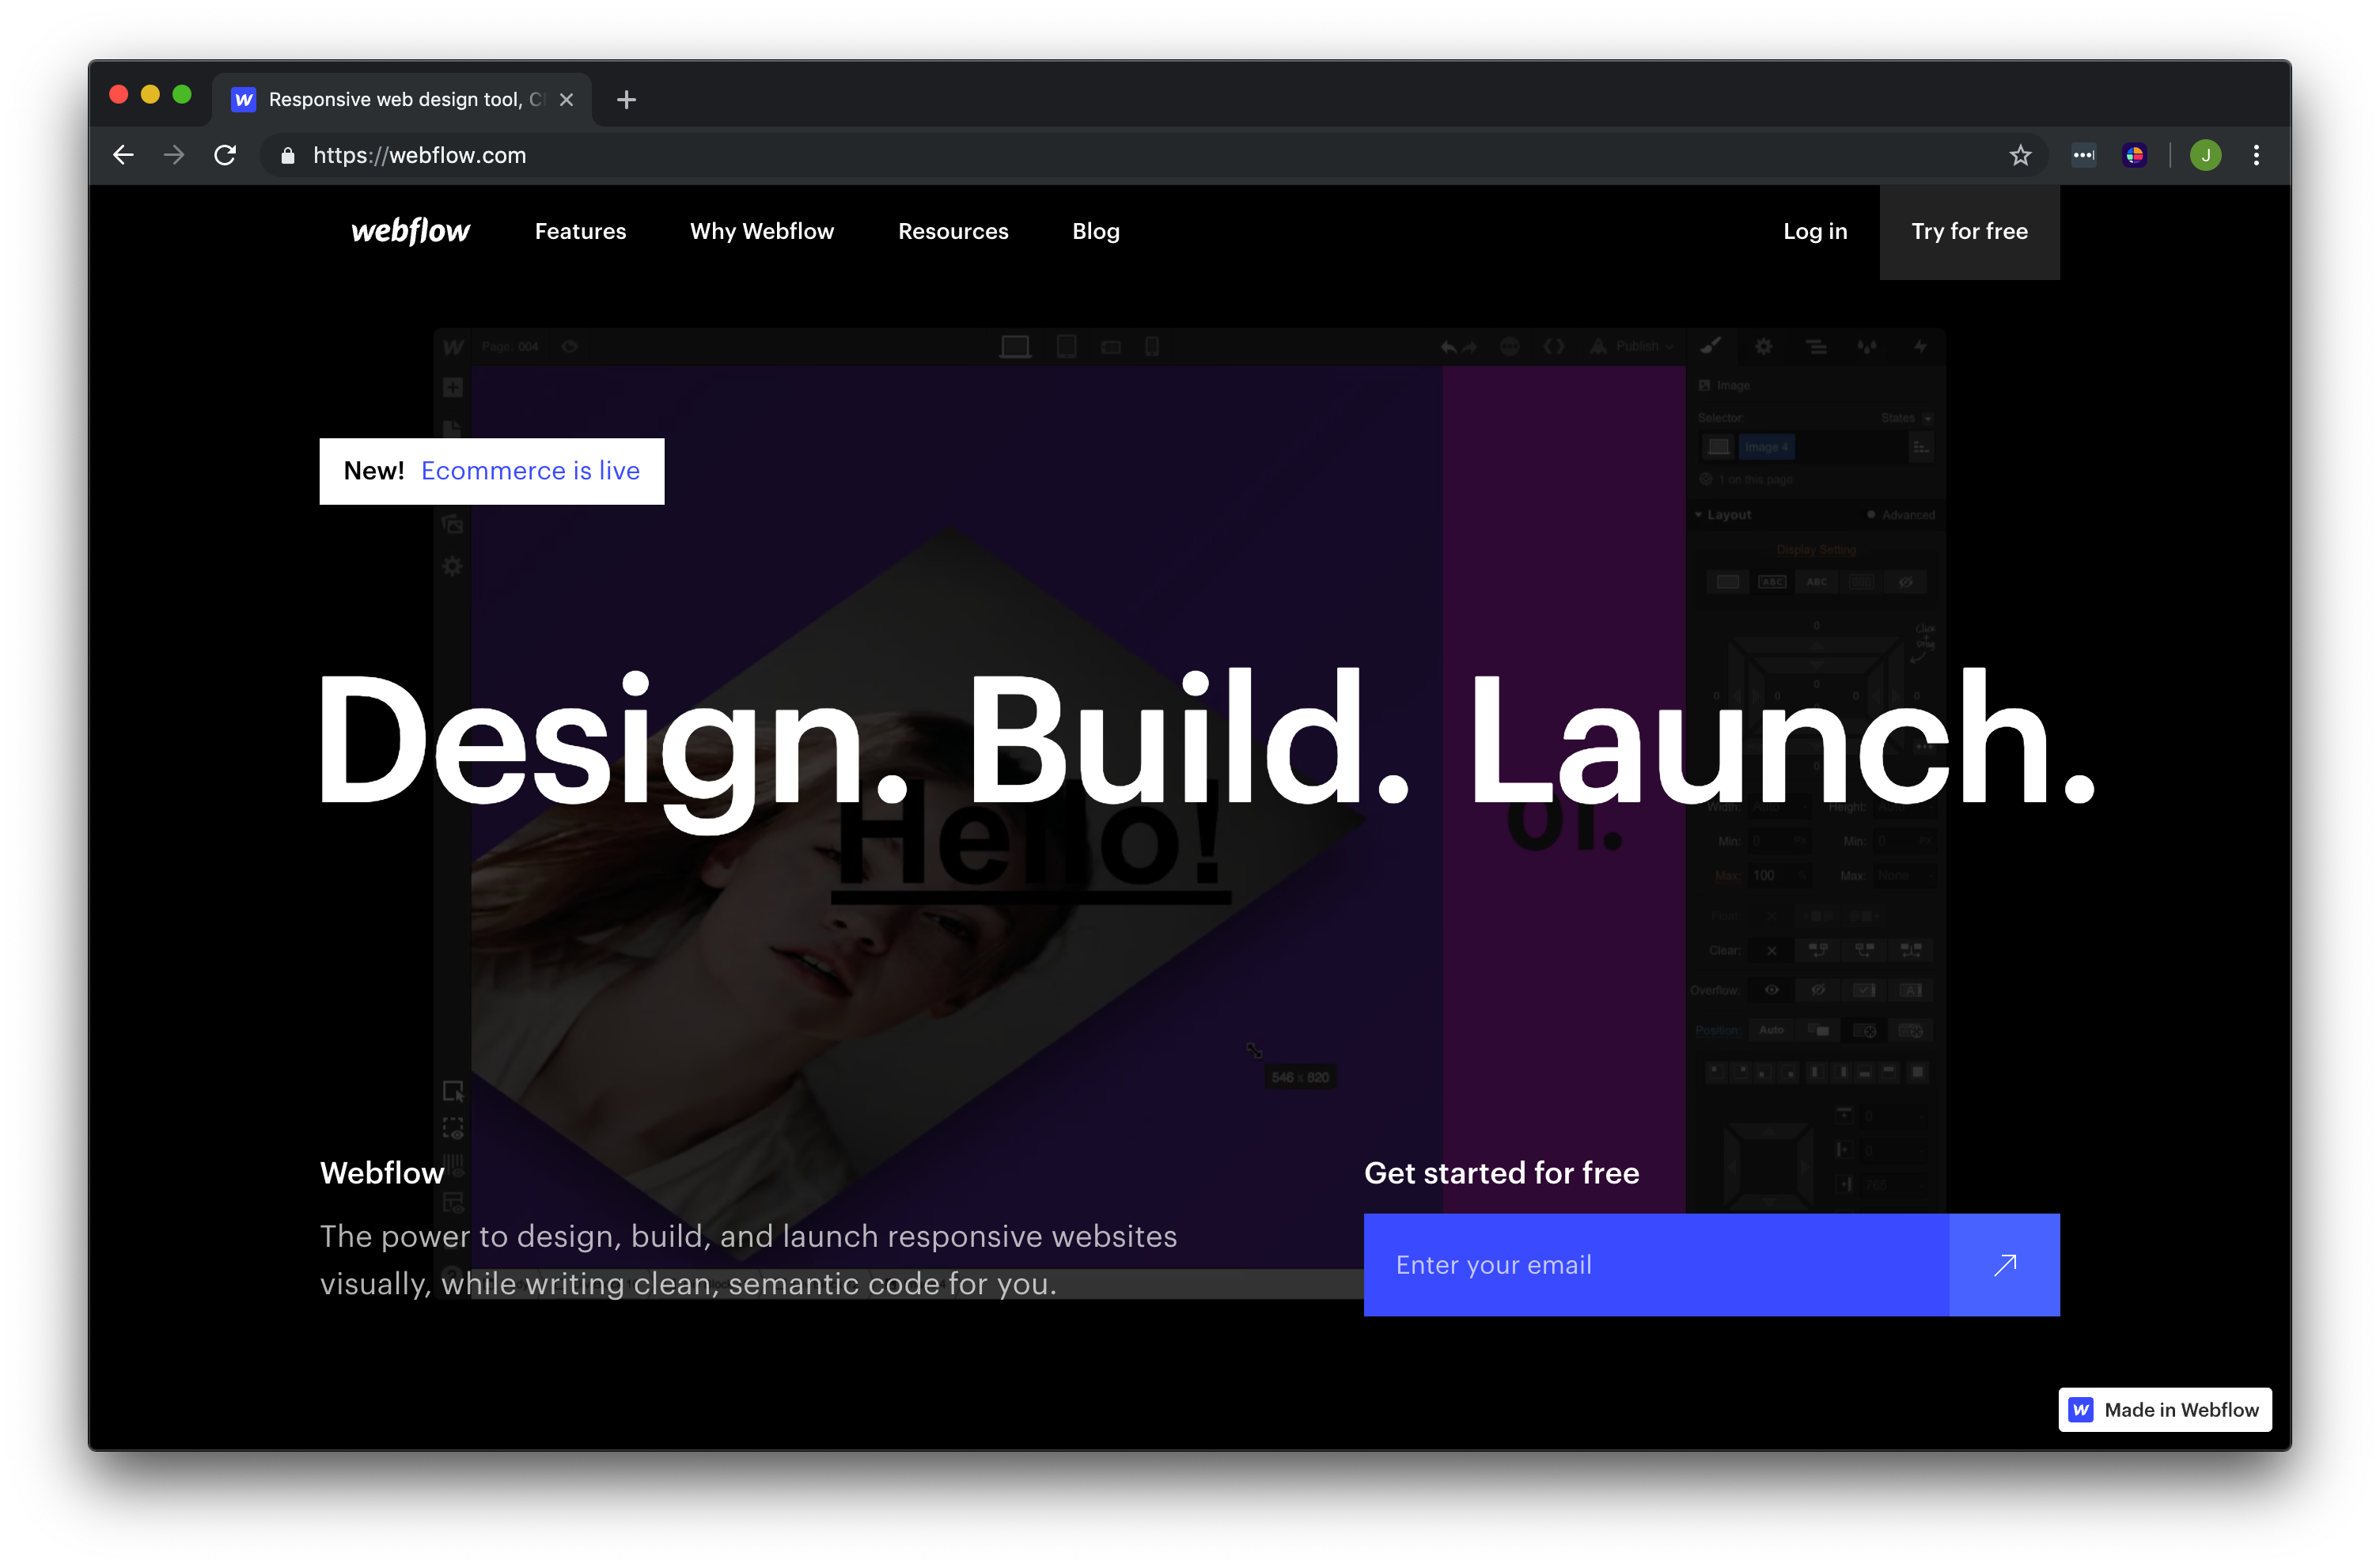Click the Log in link

pos(1815,231)
